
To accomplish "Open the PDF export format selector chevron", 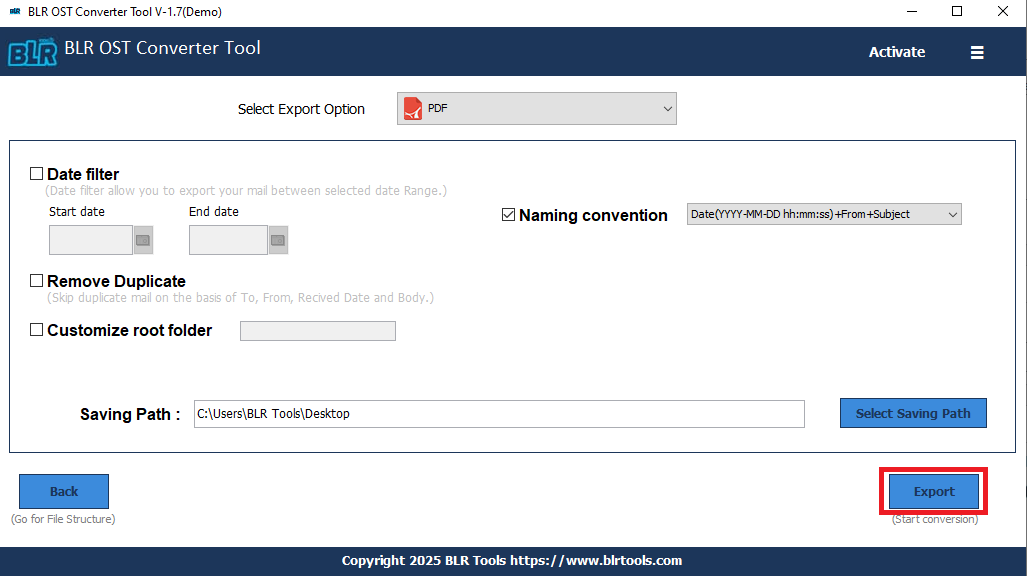I will pos(668,108).
